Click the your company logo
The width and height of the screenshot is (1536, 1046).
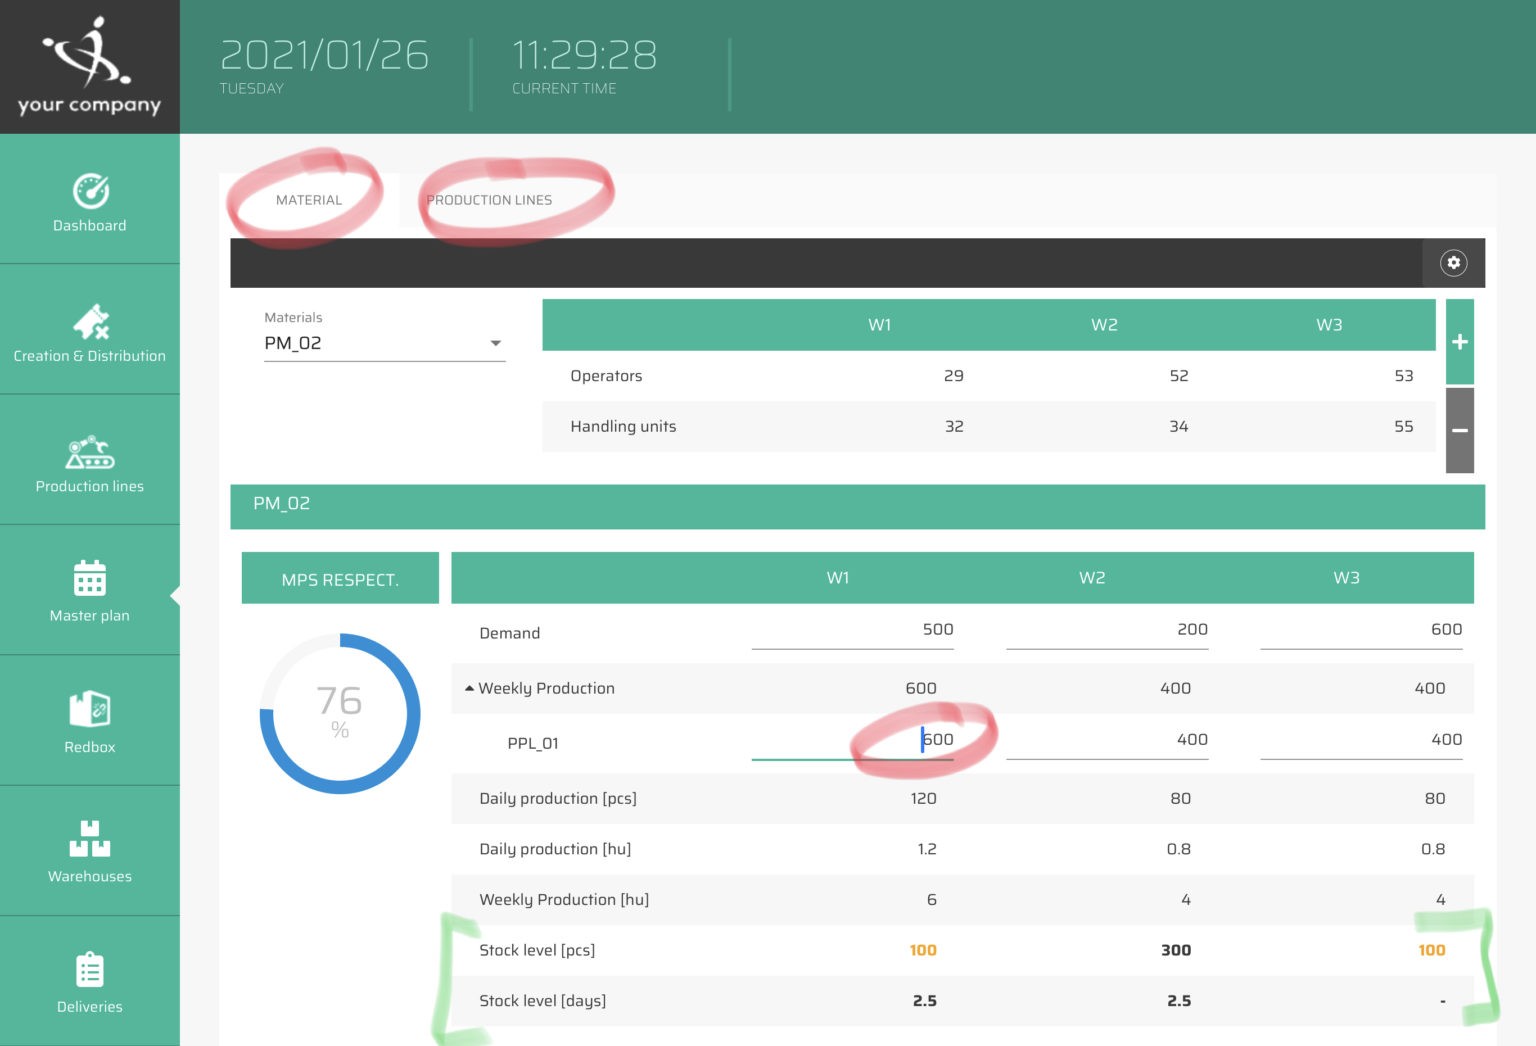(90, 66)
